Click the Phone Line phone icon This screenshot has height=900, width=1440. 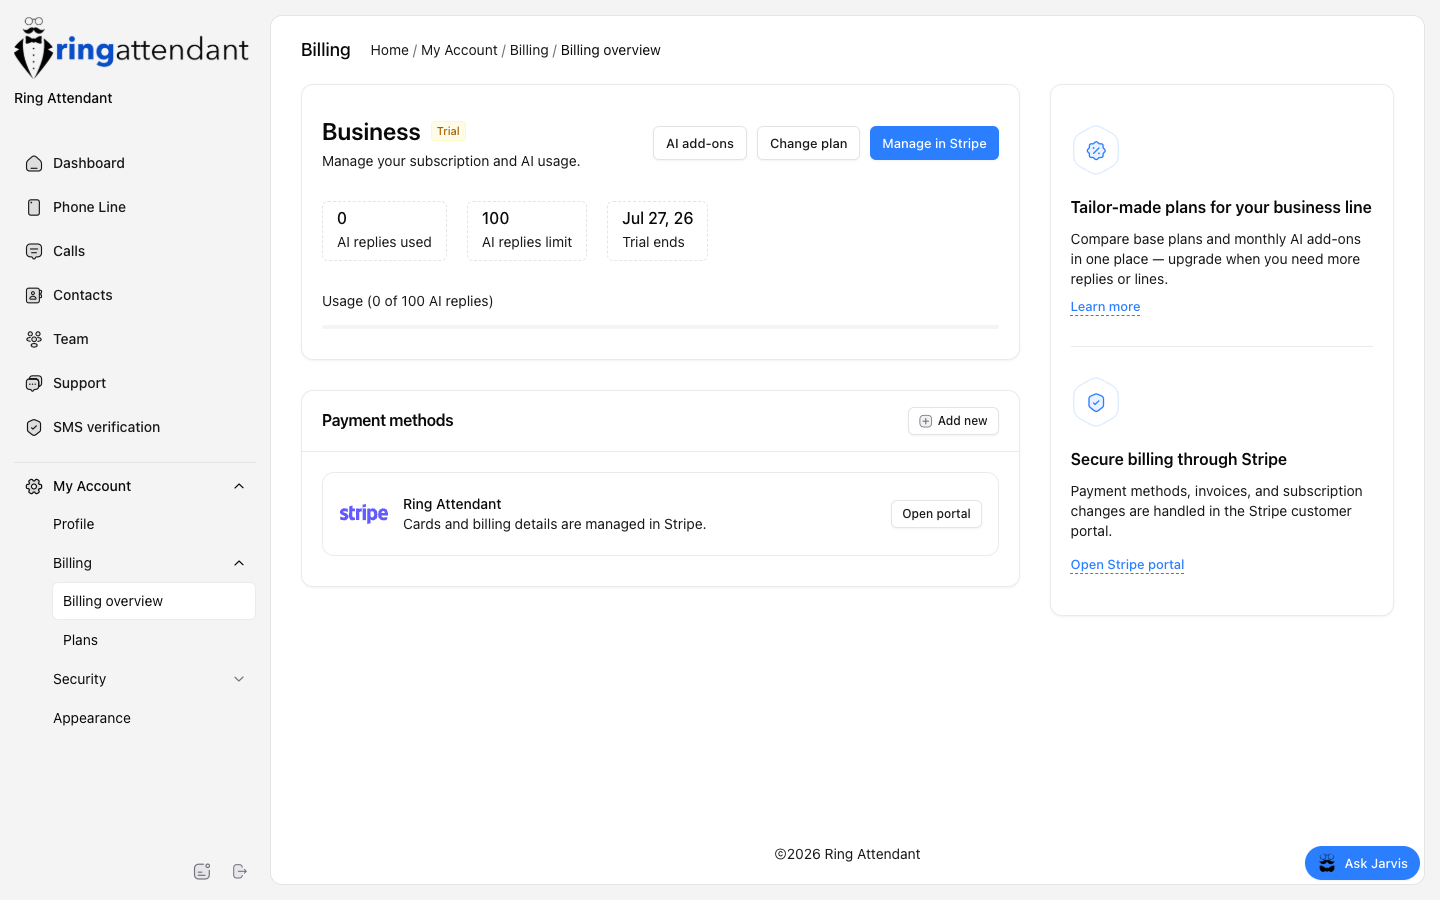click(34, 207)
